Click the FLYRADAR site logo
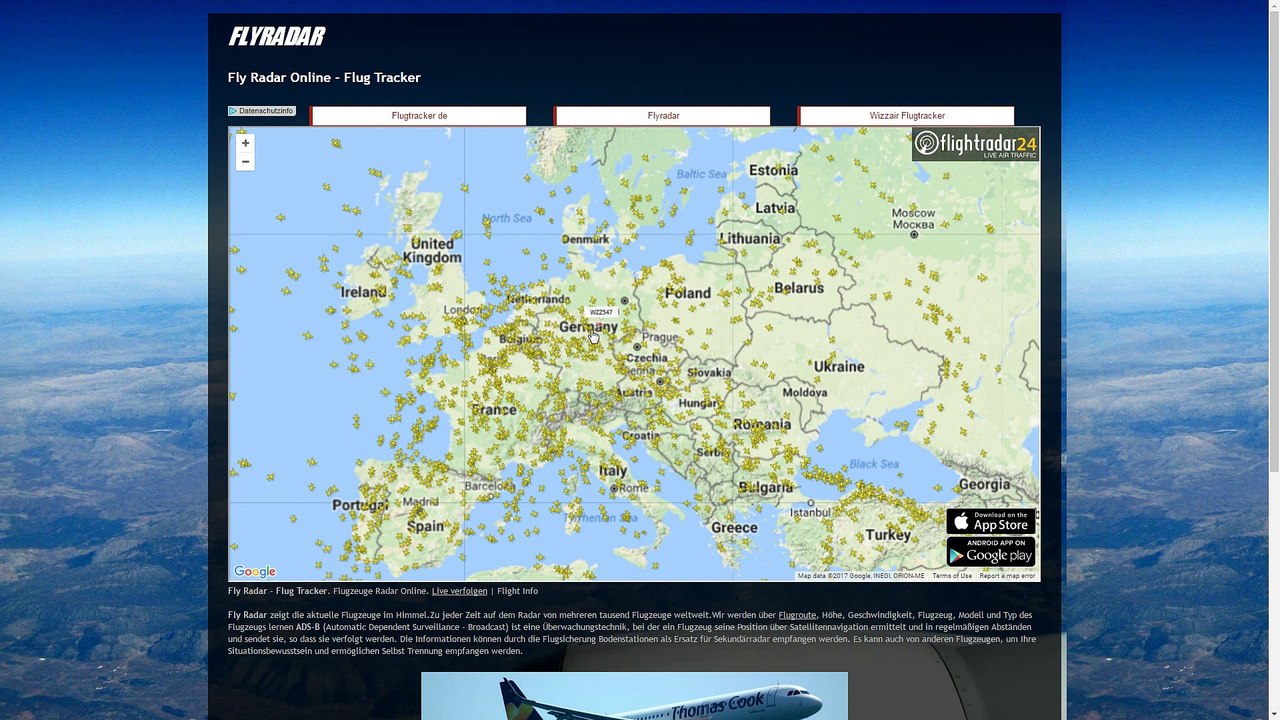Screen dimensions: 1280x720 coord(276,37)
